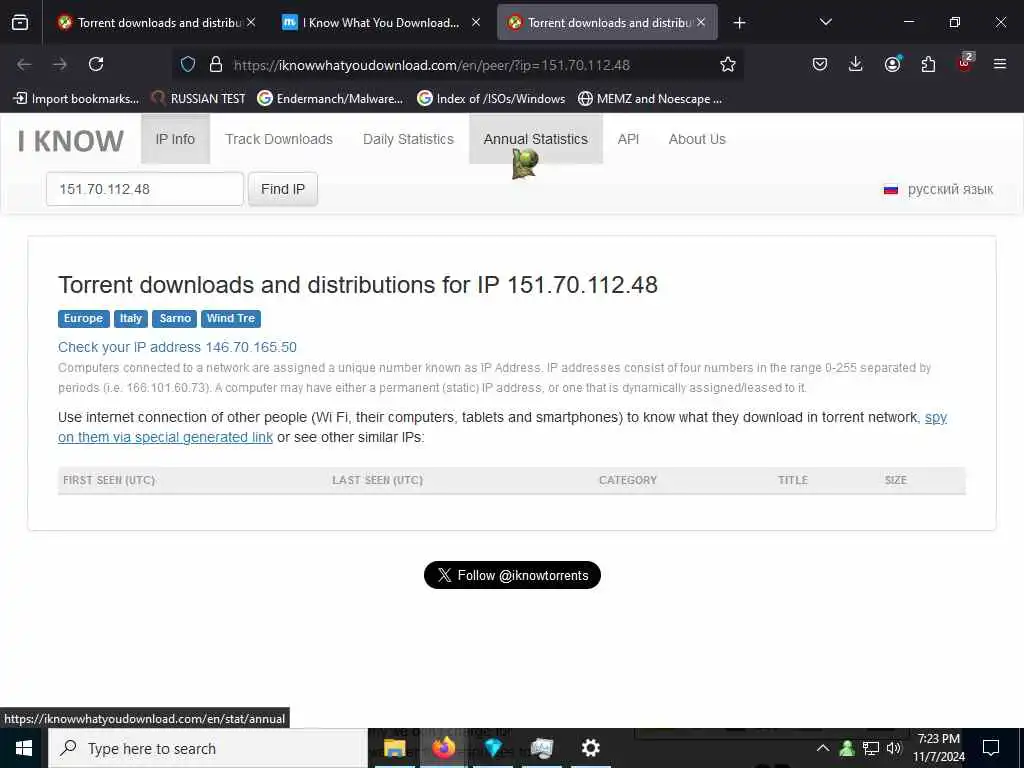Click the I KNOW site logo

pyautogui.click(x=71, y=140)
